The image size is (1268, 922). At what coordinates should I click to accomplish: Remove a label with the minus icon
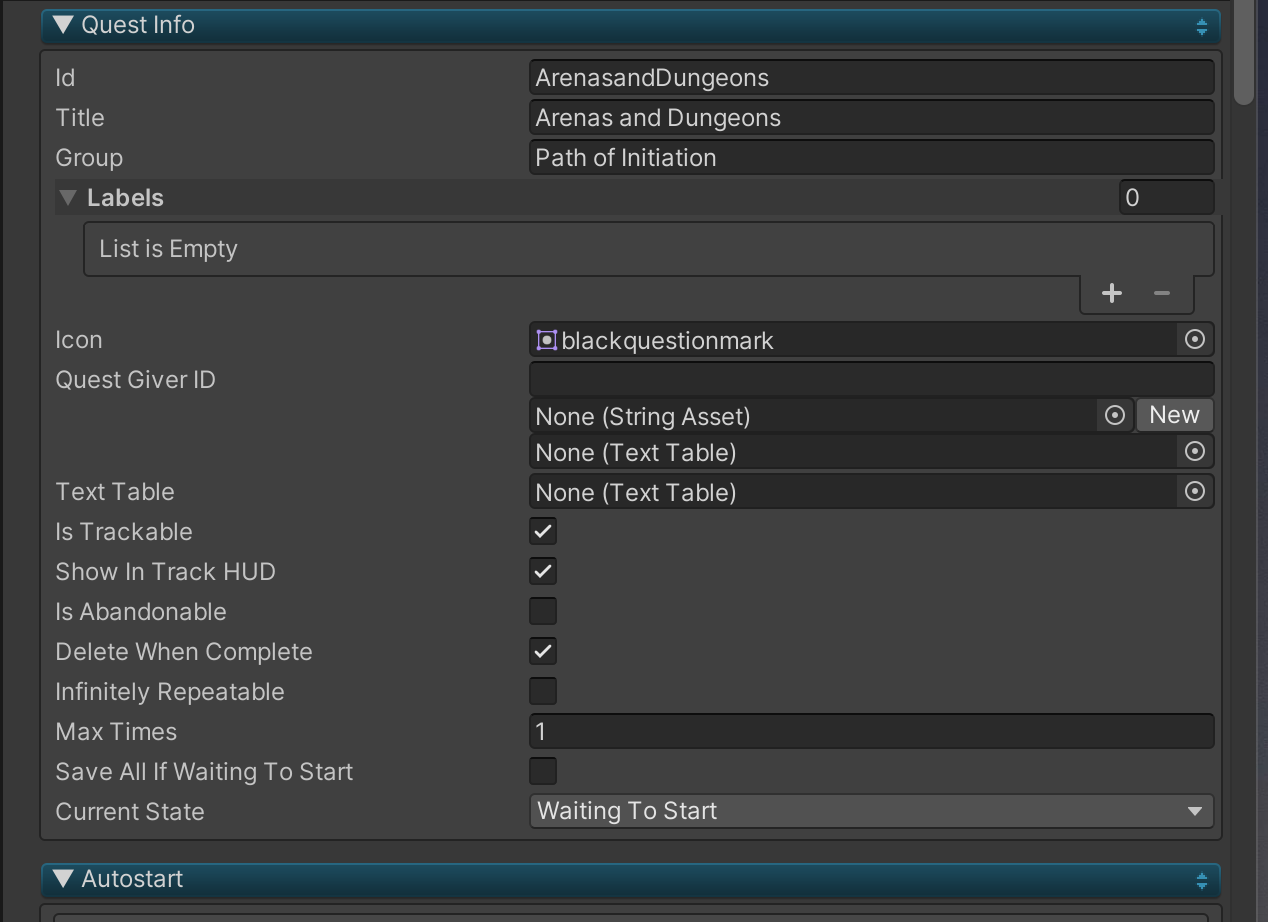click(1161, 293)
